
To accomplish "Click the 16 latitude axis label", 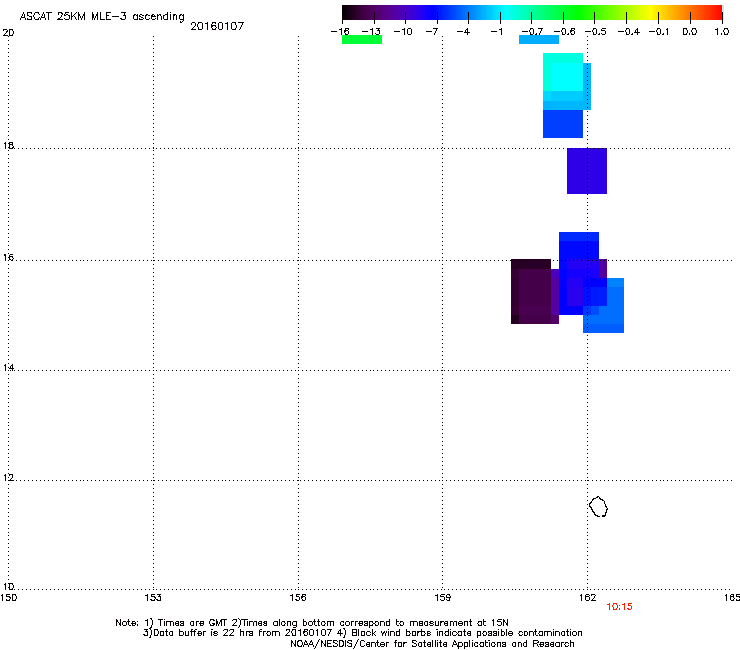I will coord(8,258).
